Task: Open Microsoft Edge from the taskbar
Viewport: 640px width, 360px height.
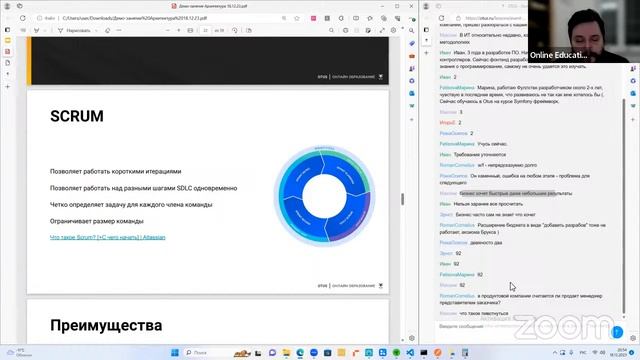Action: click(x=300, y=353)
